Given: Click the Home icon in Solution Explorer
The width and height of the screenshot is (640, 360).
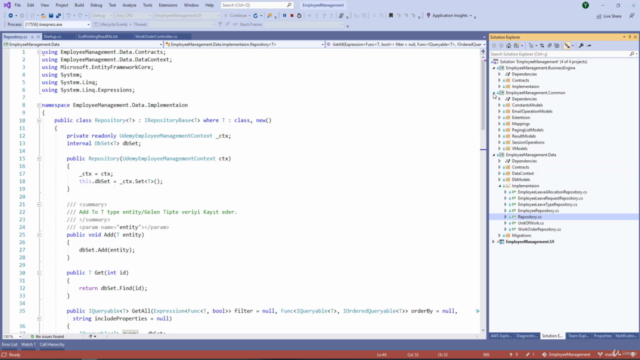Looking at the screenshot, I should coord(509,46).
